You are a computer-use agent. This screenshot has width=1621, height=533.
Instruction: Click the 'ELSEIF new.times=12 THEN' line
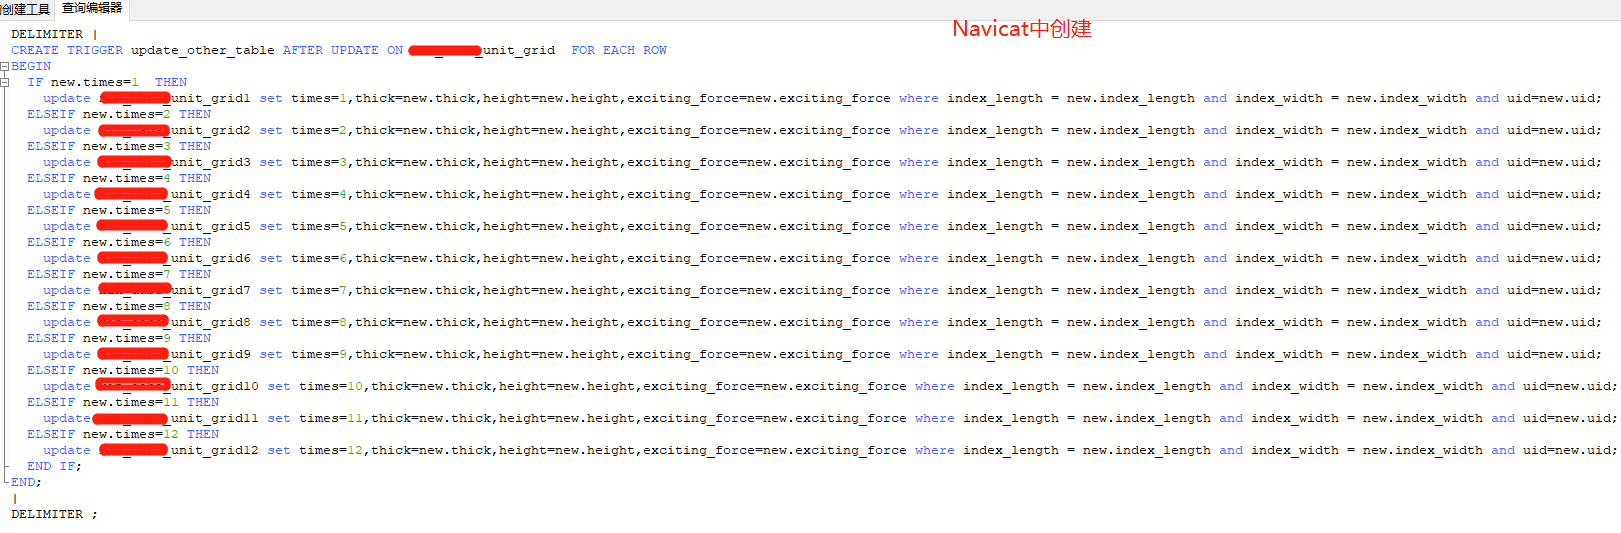[x=123, y=434]
